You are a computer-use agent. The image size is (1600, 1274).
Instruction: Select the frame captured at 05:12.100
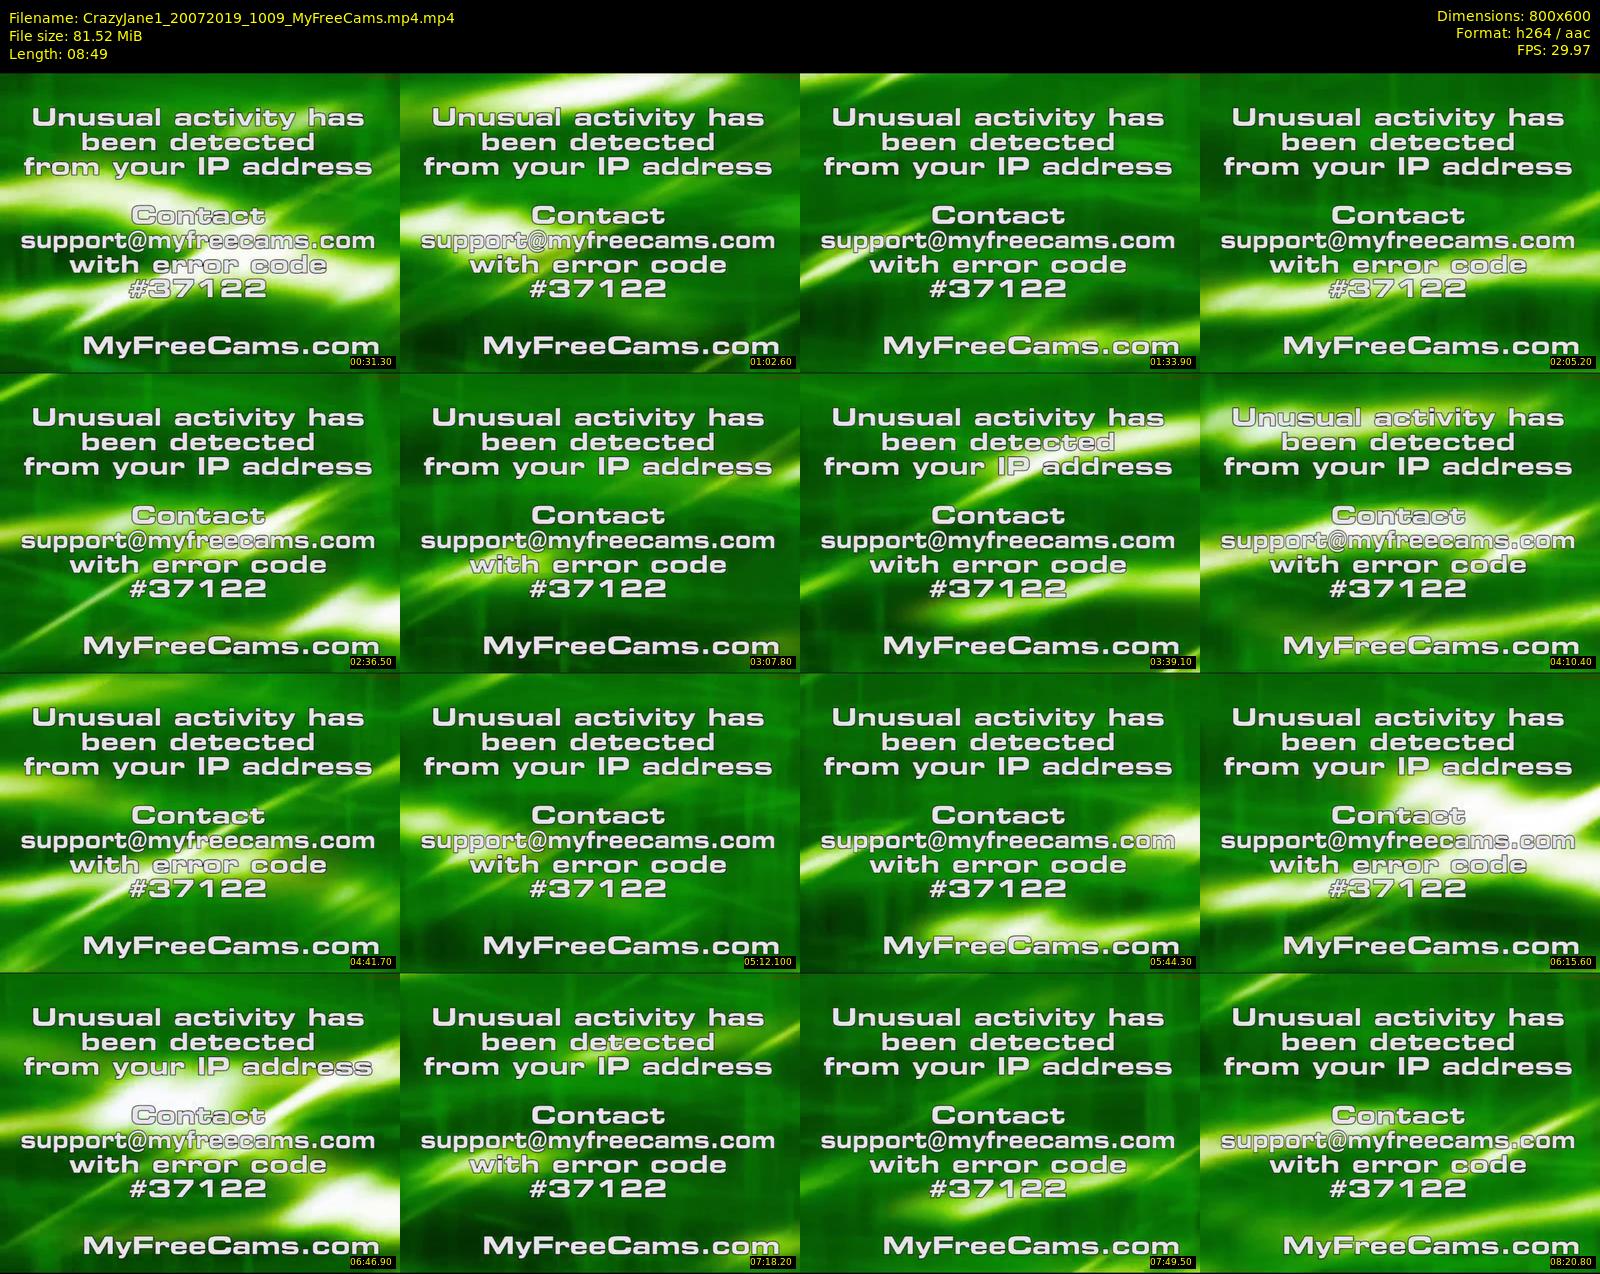tap(600, 822)
